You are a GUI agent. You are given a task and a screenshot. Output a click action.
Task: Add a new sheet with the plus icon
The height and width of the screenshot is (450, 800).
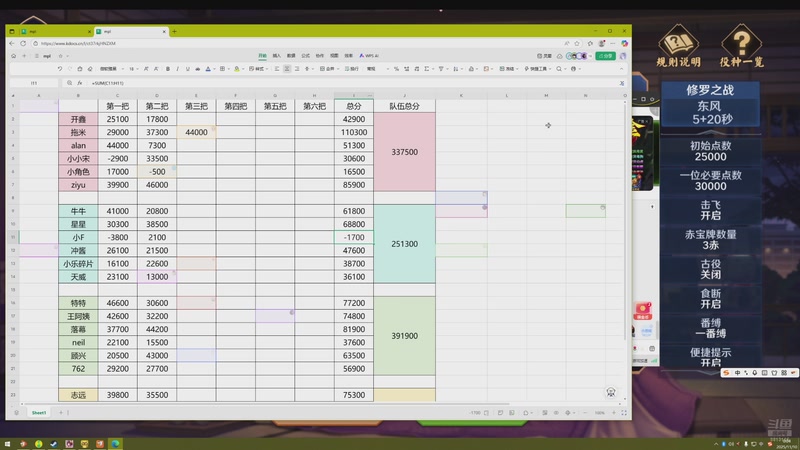tap(61, 412)
